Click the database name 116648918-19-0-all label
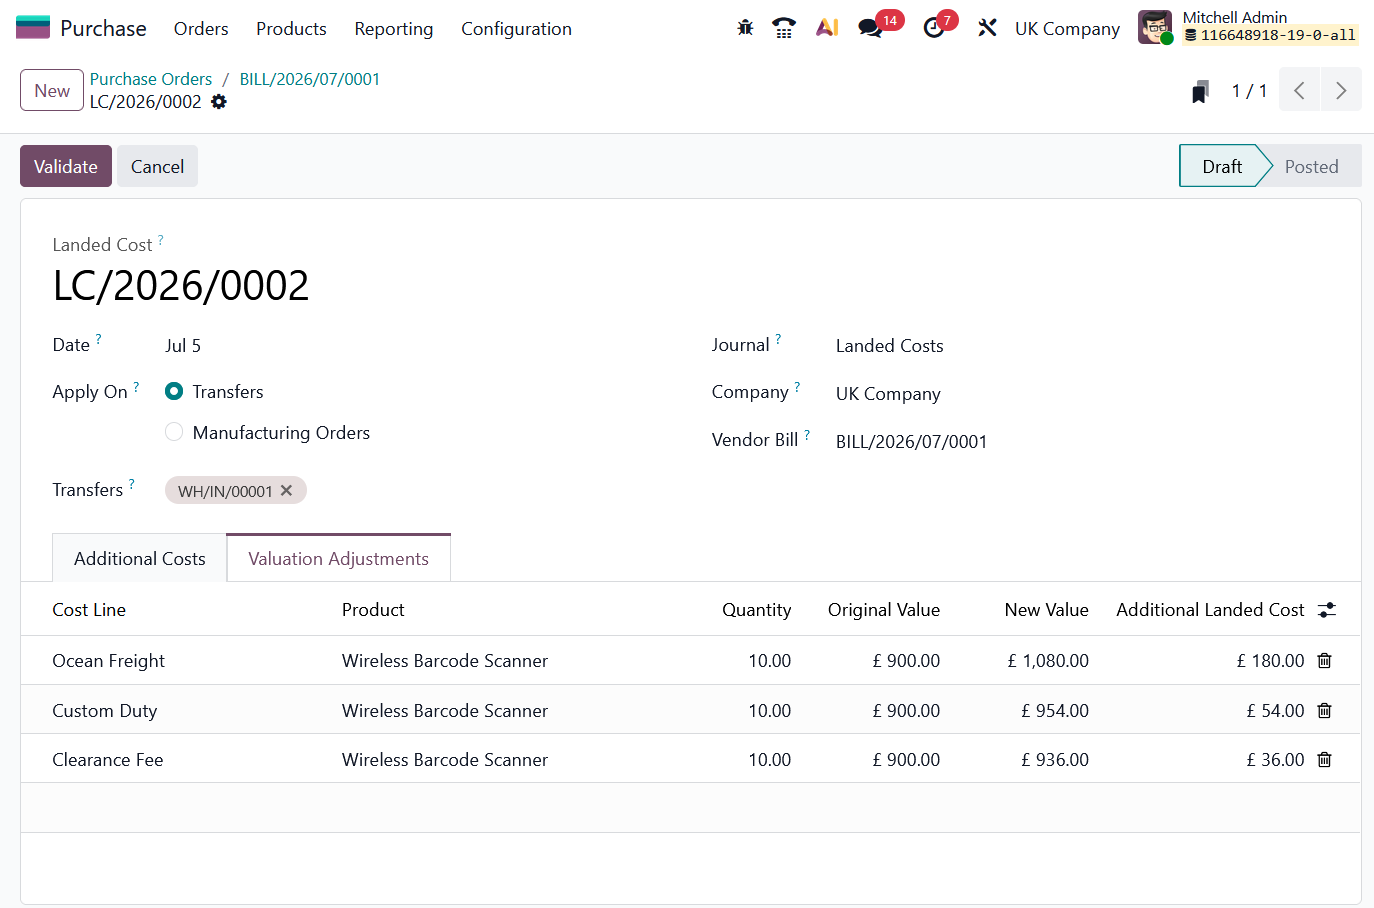Screen dimensions: 1374x908 click(1271, 36)
